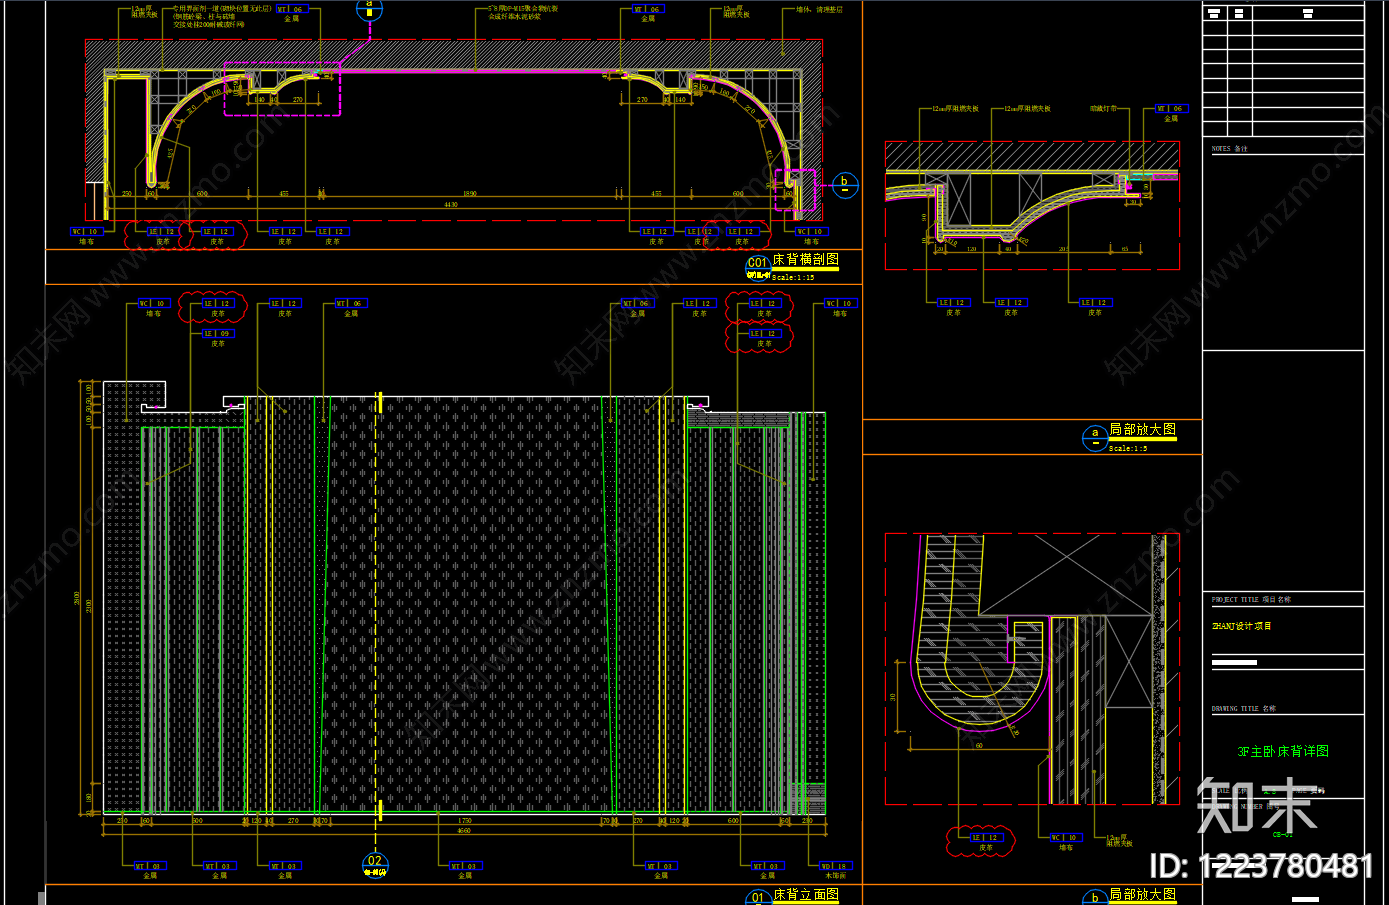Select the drawing title 床背横剖图
This screenshot has width=1389, height=905.
(805, 260)
